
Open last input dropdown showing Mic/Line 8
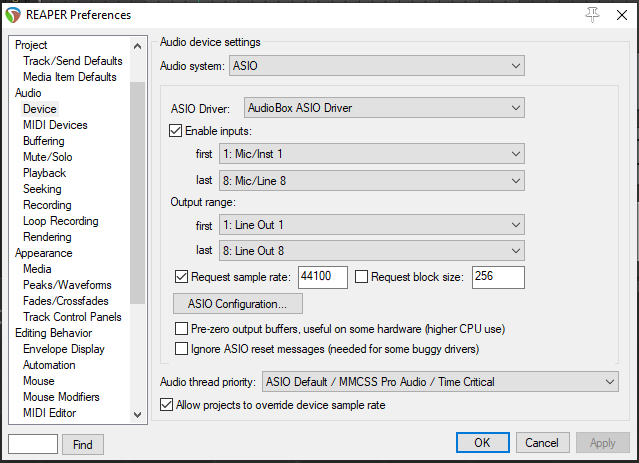tap(372, 181)
